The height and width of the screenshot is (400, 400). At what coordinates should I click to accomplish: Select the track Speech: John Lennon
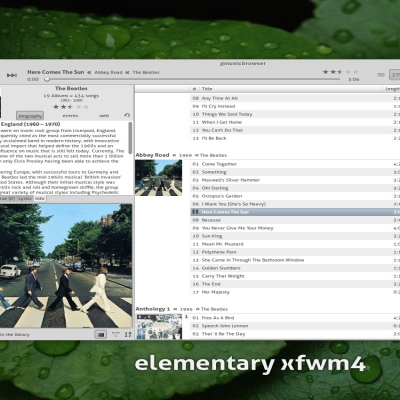pyautogui.click(x=295, y=326)
